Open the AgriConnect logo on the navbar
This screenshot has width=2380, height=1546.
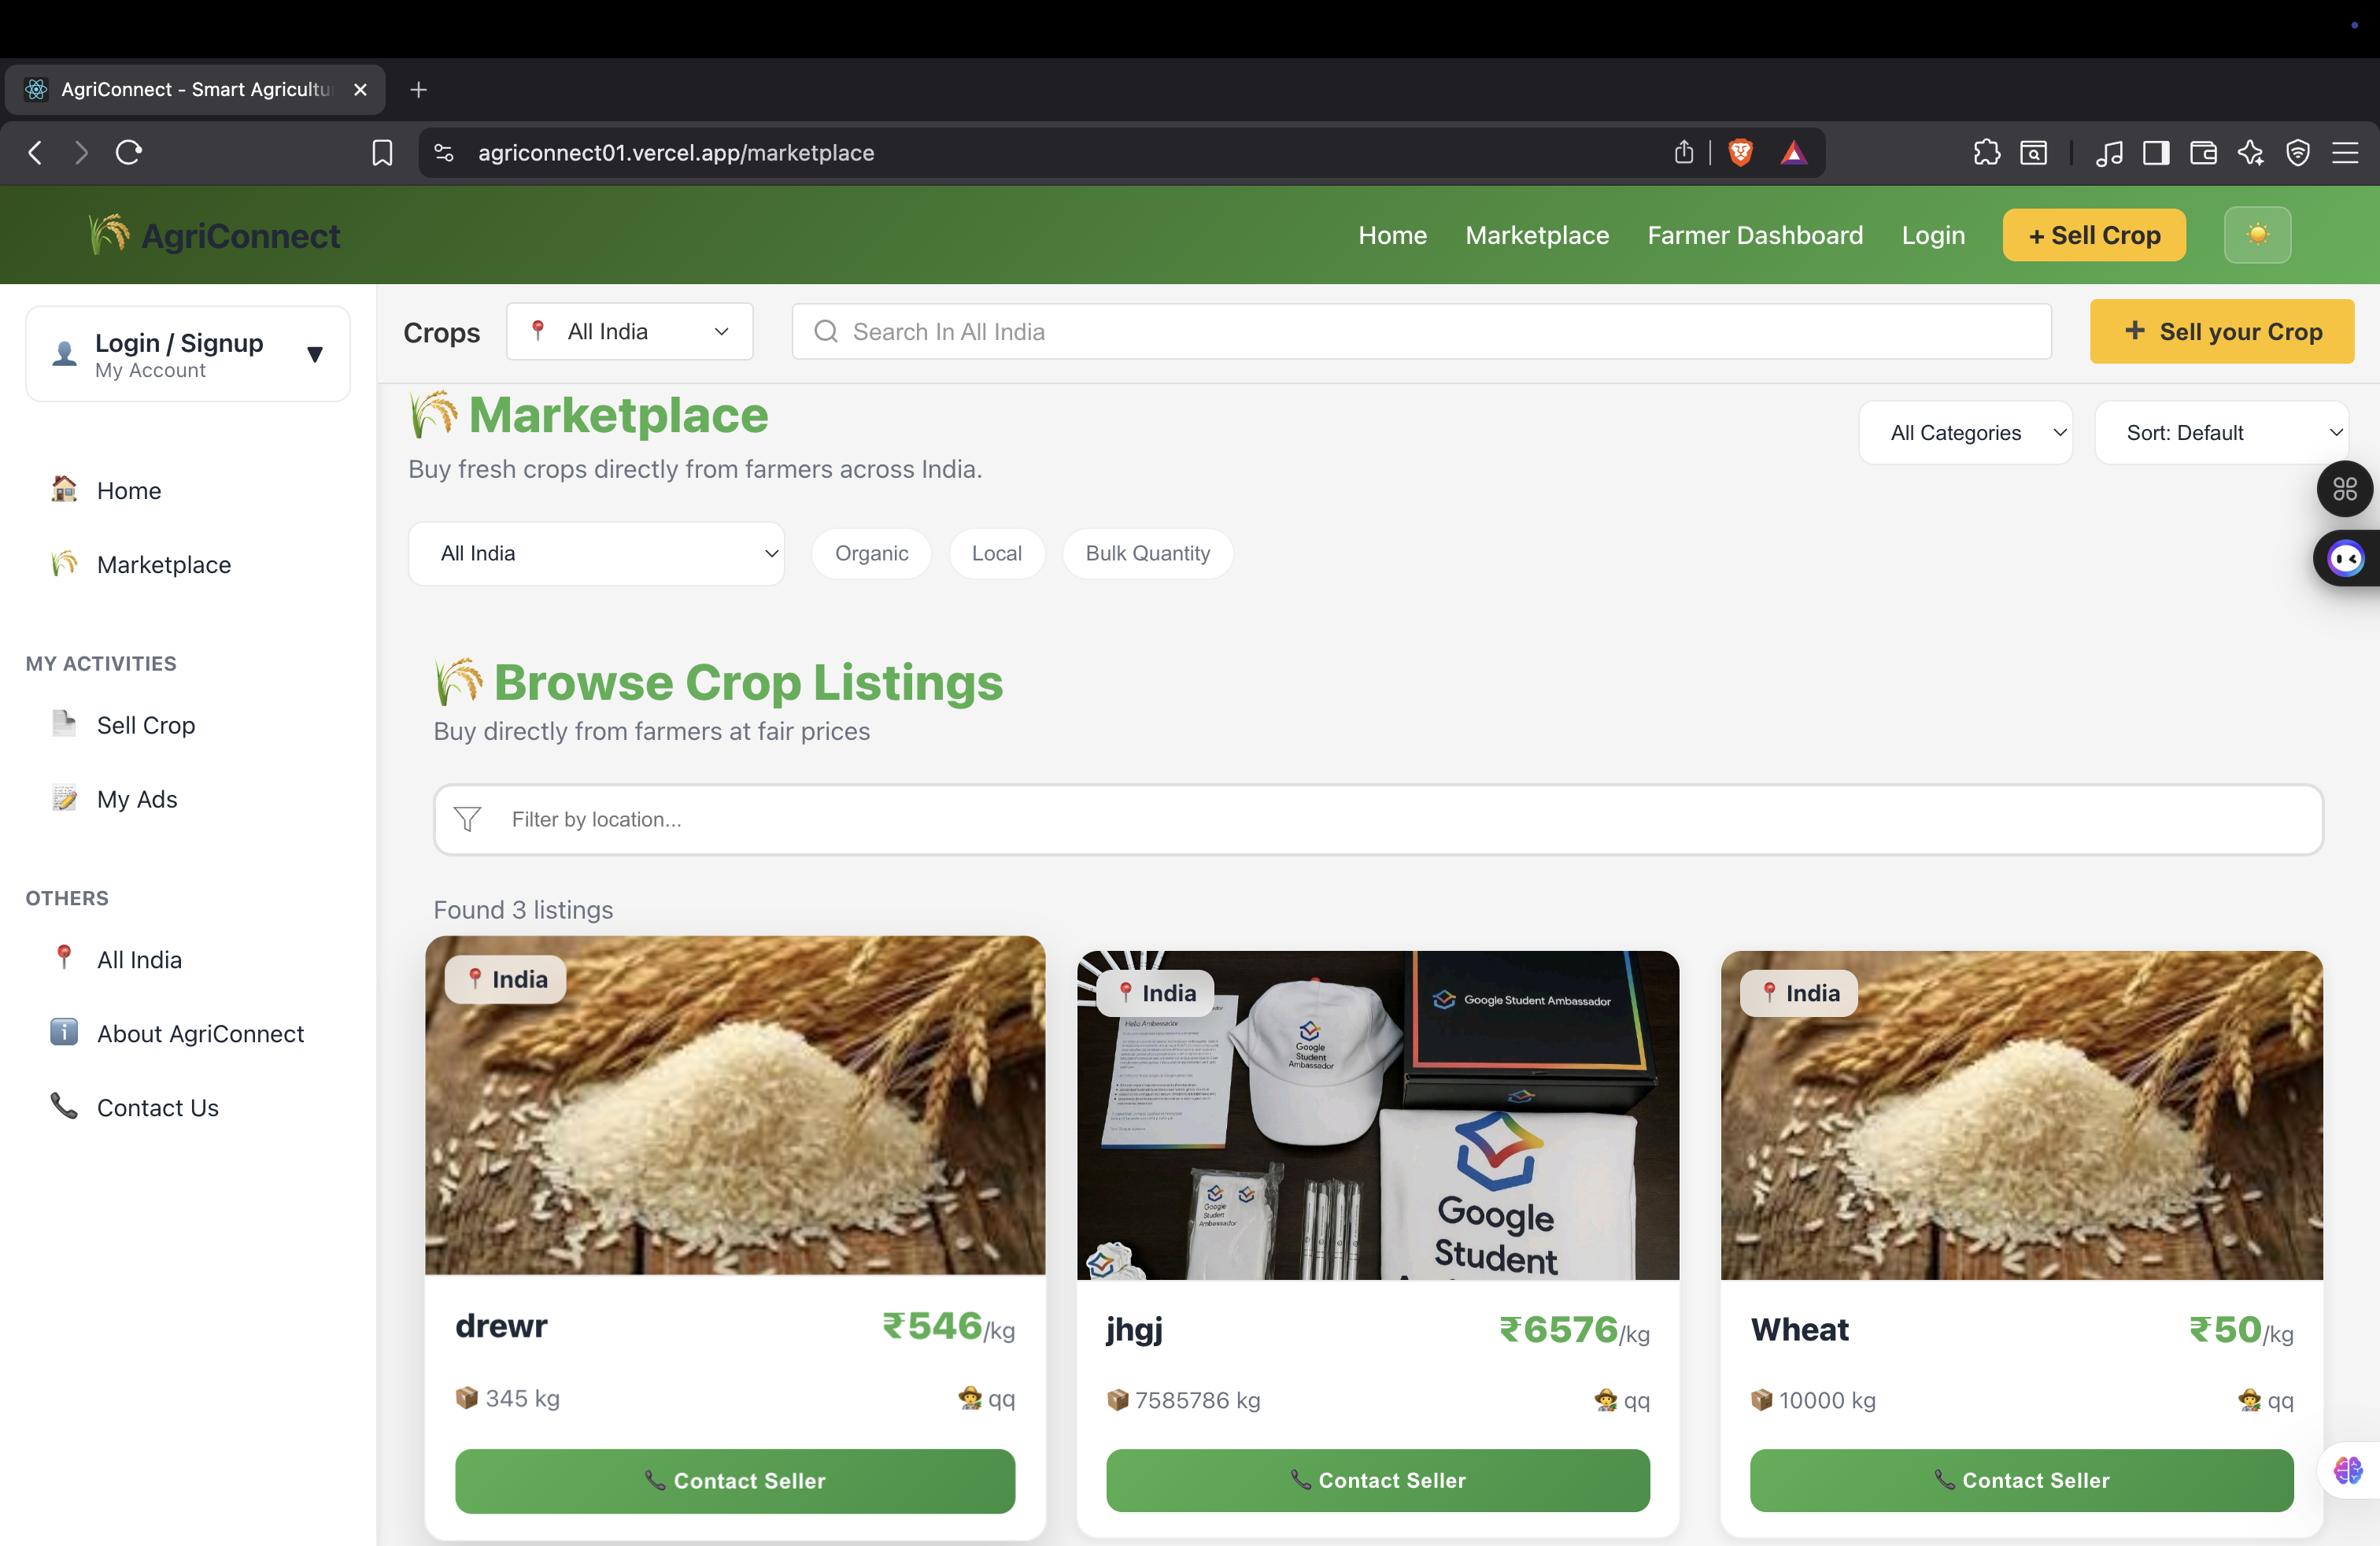213,235
